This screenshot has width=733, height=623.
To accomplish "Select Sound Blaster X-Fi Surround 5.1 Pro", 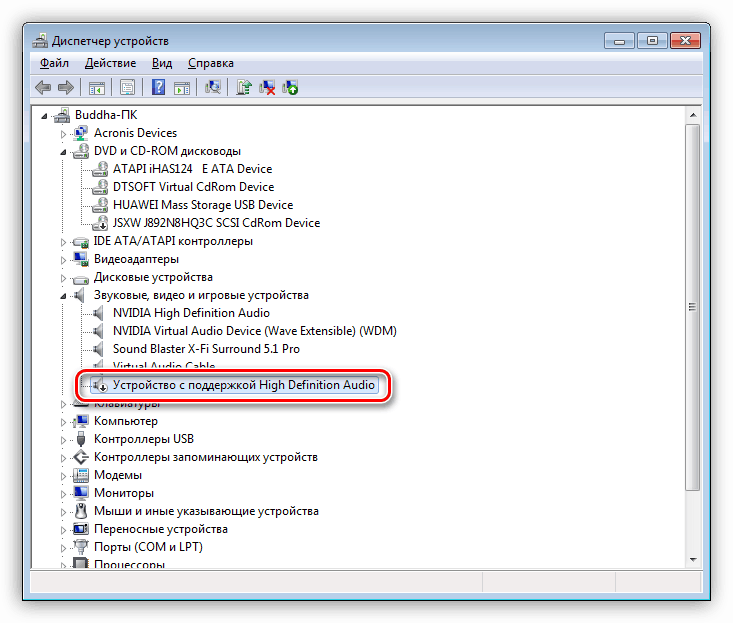I will 206,349.
